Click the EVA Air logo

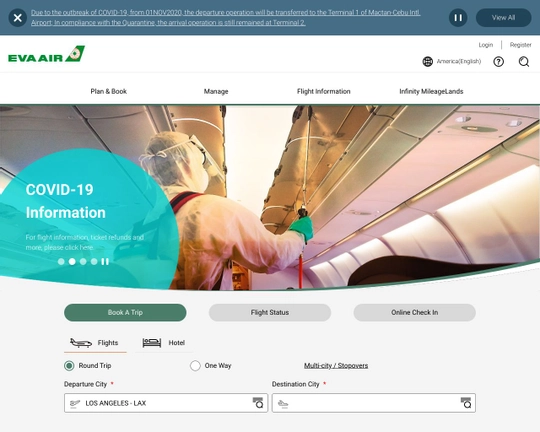[x=46, y=54]
